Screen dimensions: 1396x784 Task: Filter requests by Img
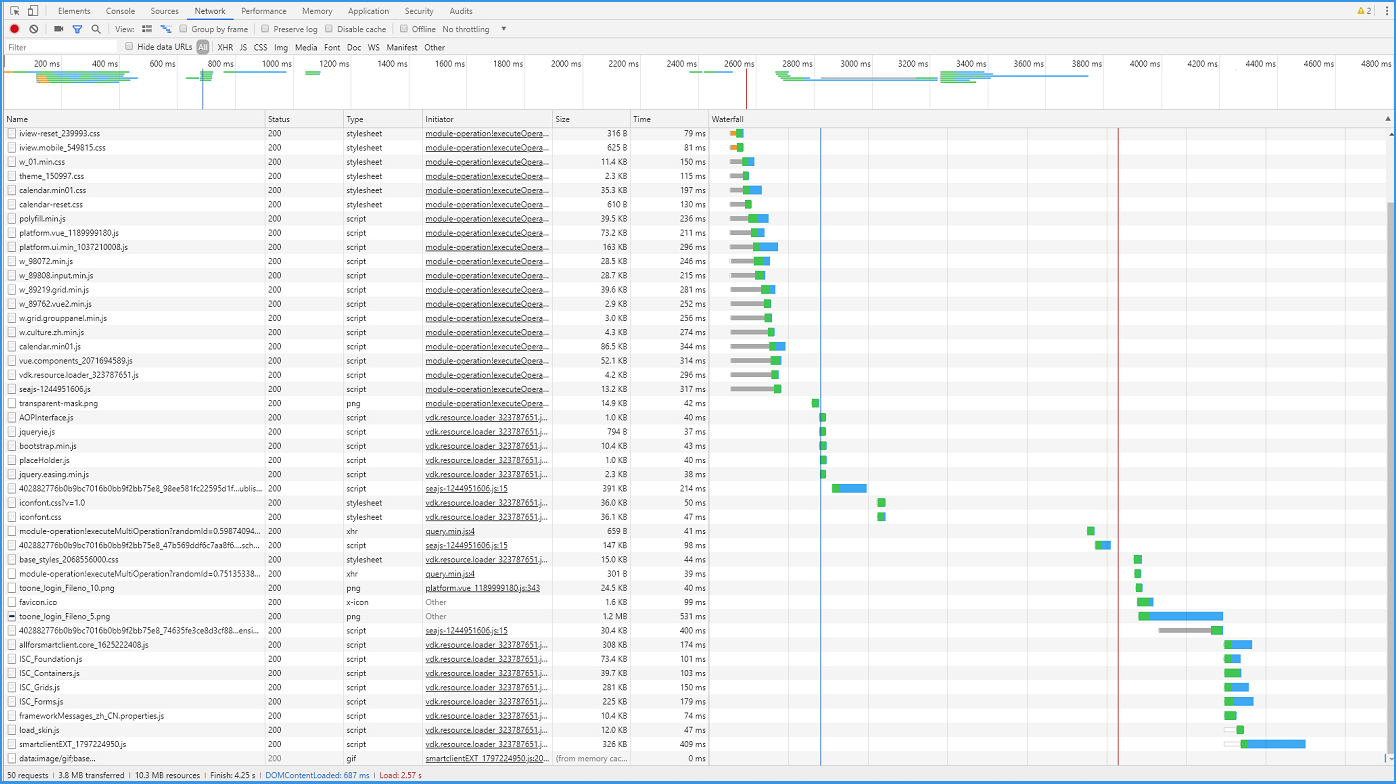[x=281, y=47]
